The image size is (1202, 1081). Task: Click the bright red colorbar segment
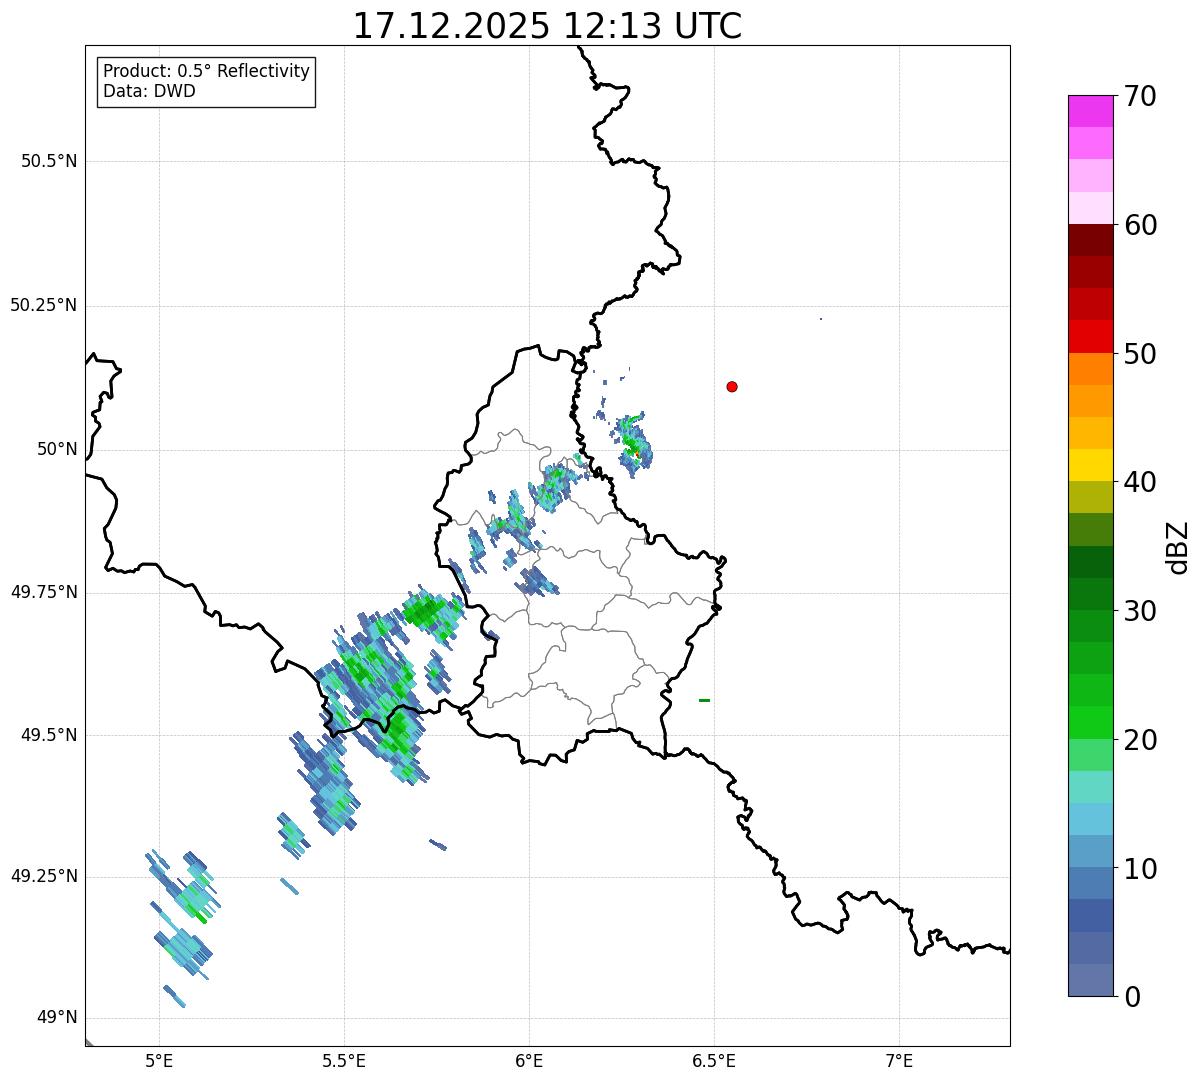tap(1090, 337)
